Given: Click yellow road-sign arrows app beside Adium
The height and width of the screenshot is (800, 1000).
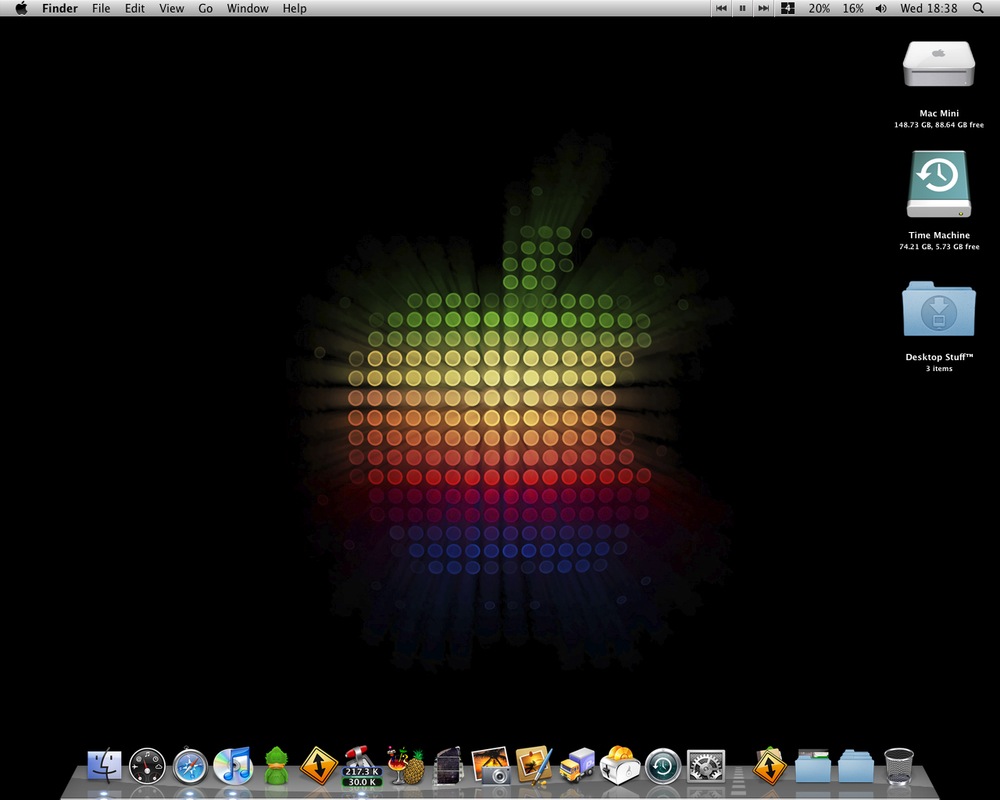Looking at the screenshot, I should (x=319, y=766).
